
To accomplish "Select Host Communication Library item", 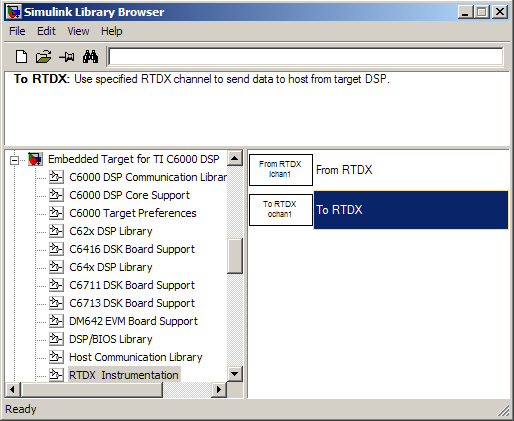I will coord(136,357).
